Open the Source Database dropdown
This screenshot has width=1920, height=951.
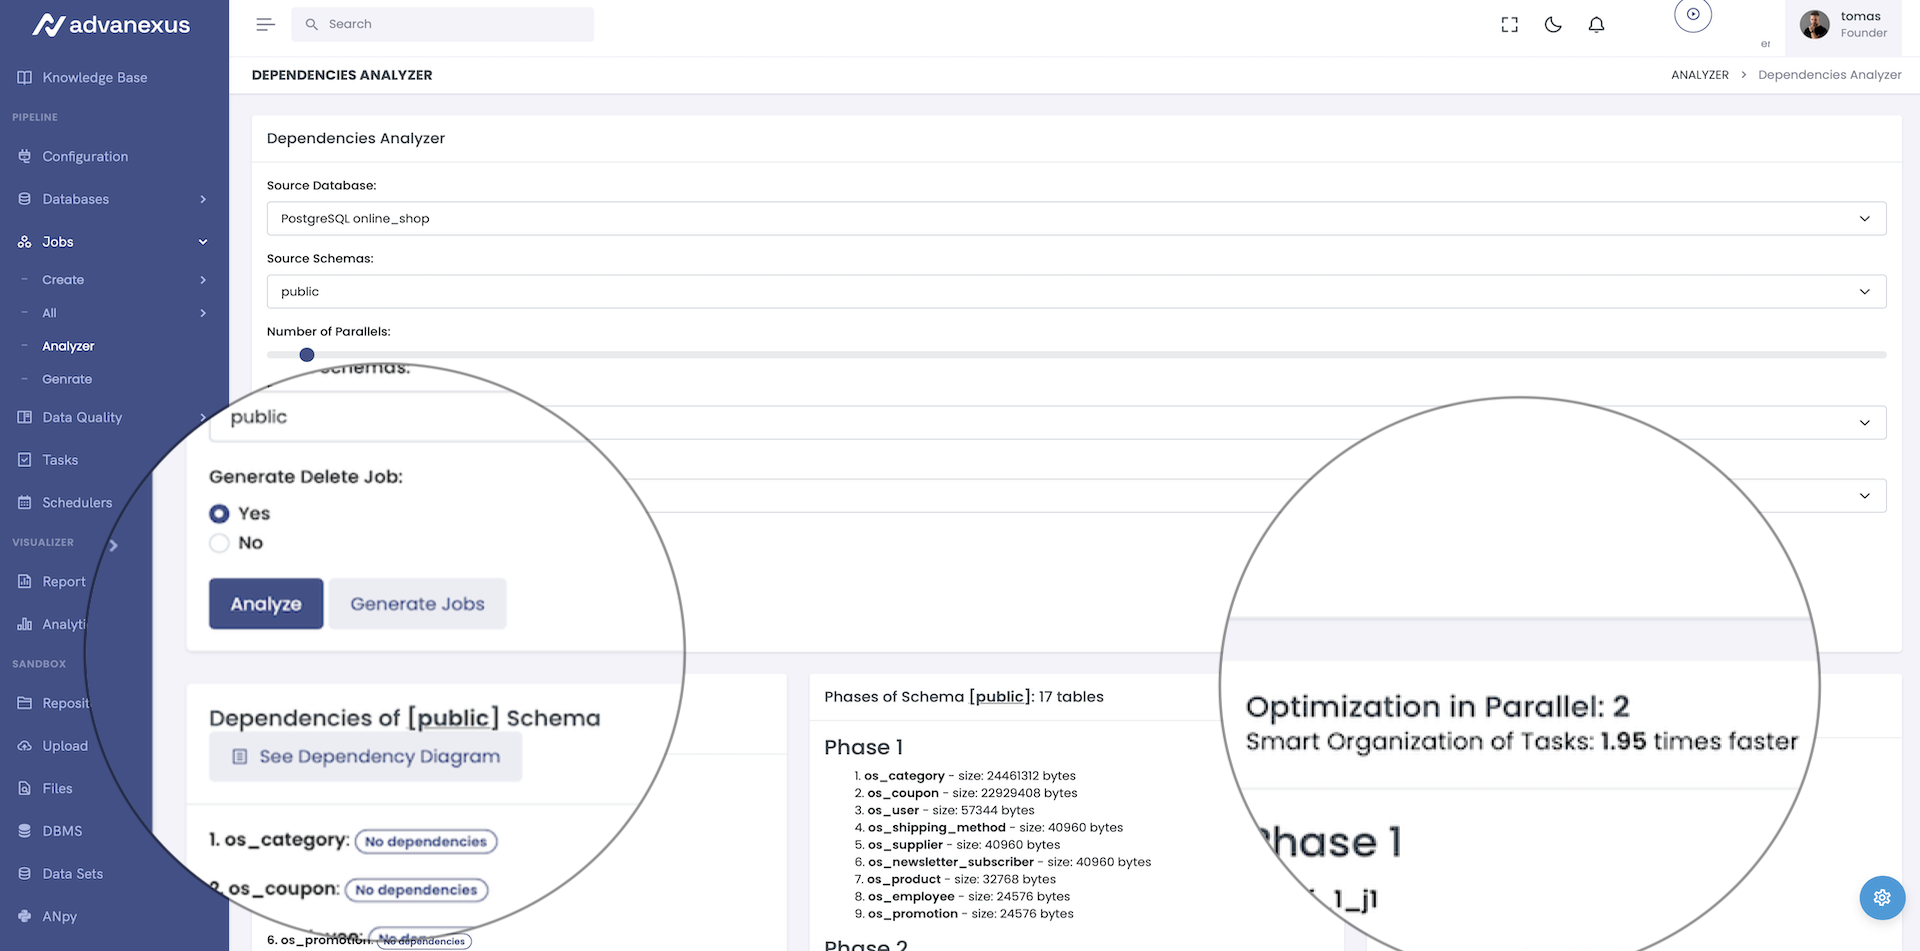click(1076, 218)
